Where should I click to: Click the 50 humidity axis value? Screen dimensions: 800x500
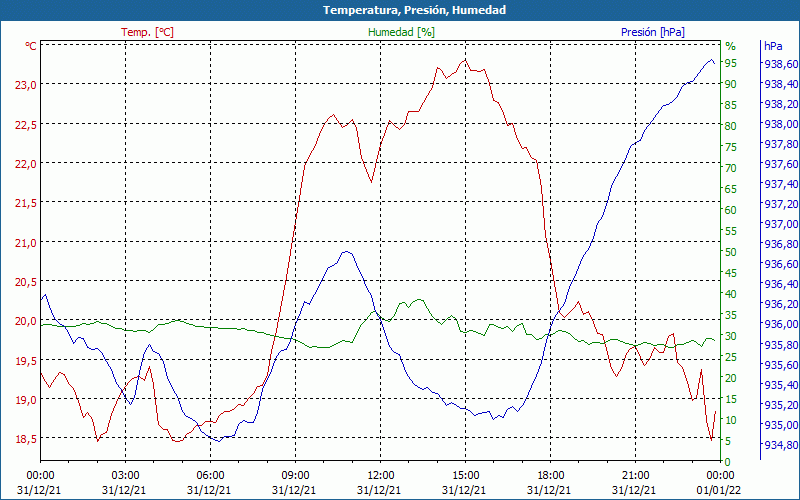point(731,252)
